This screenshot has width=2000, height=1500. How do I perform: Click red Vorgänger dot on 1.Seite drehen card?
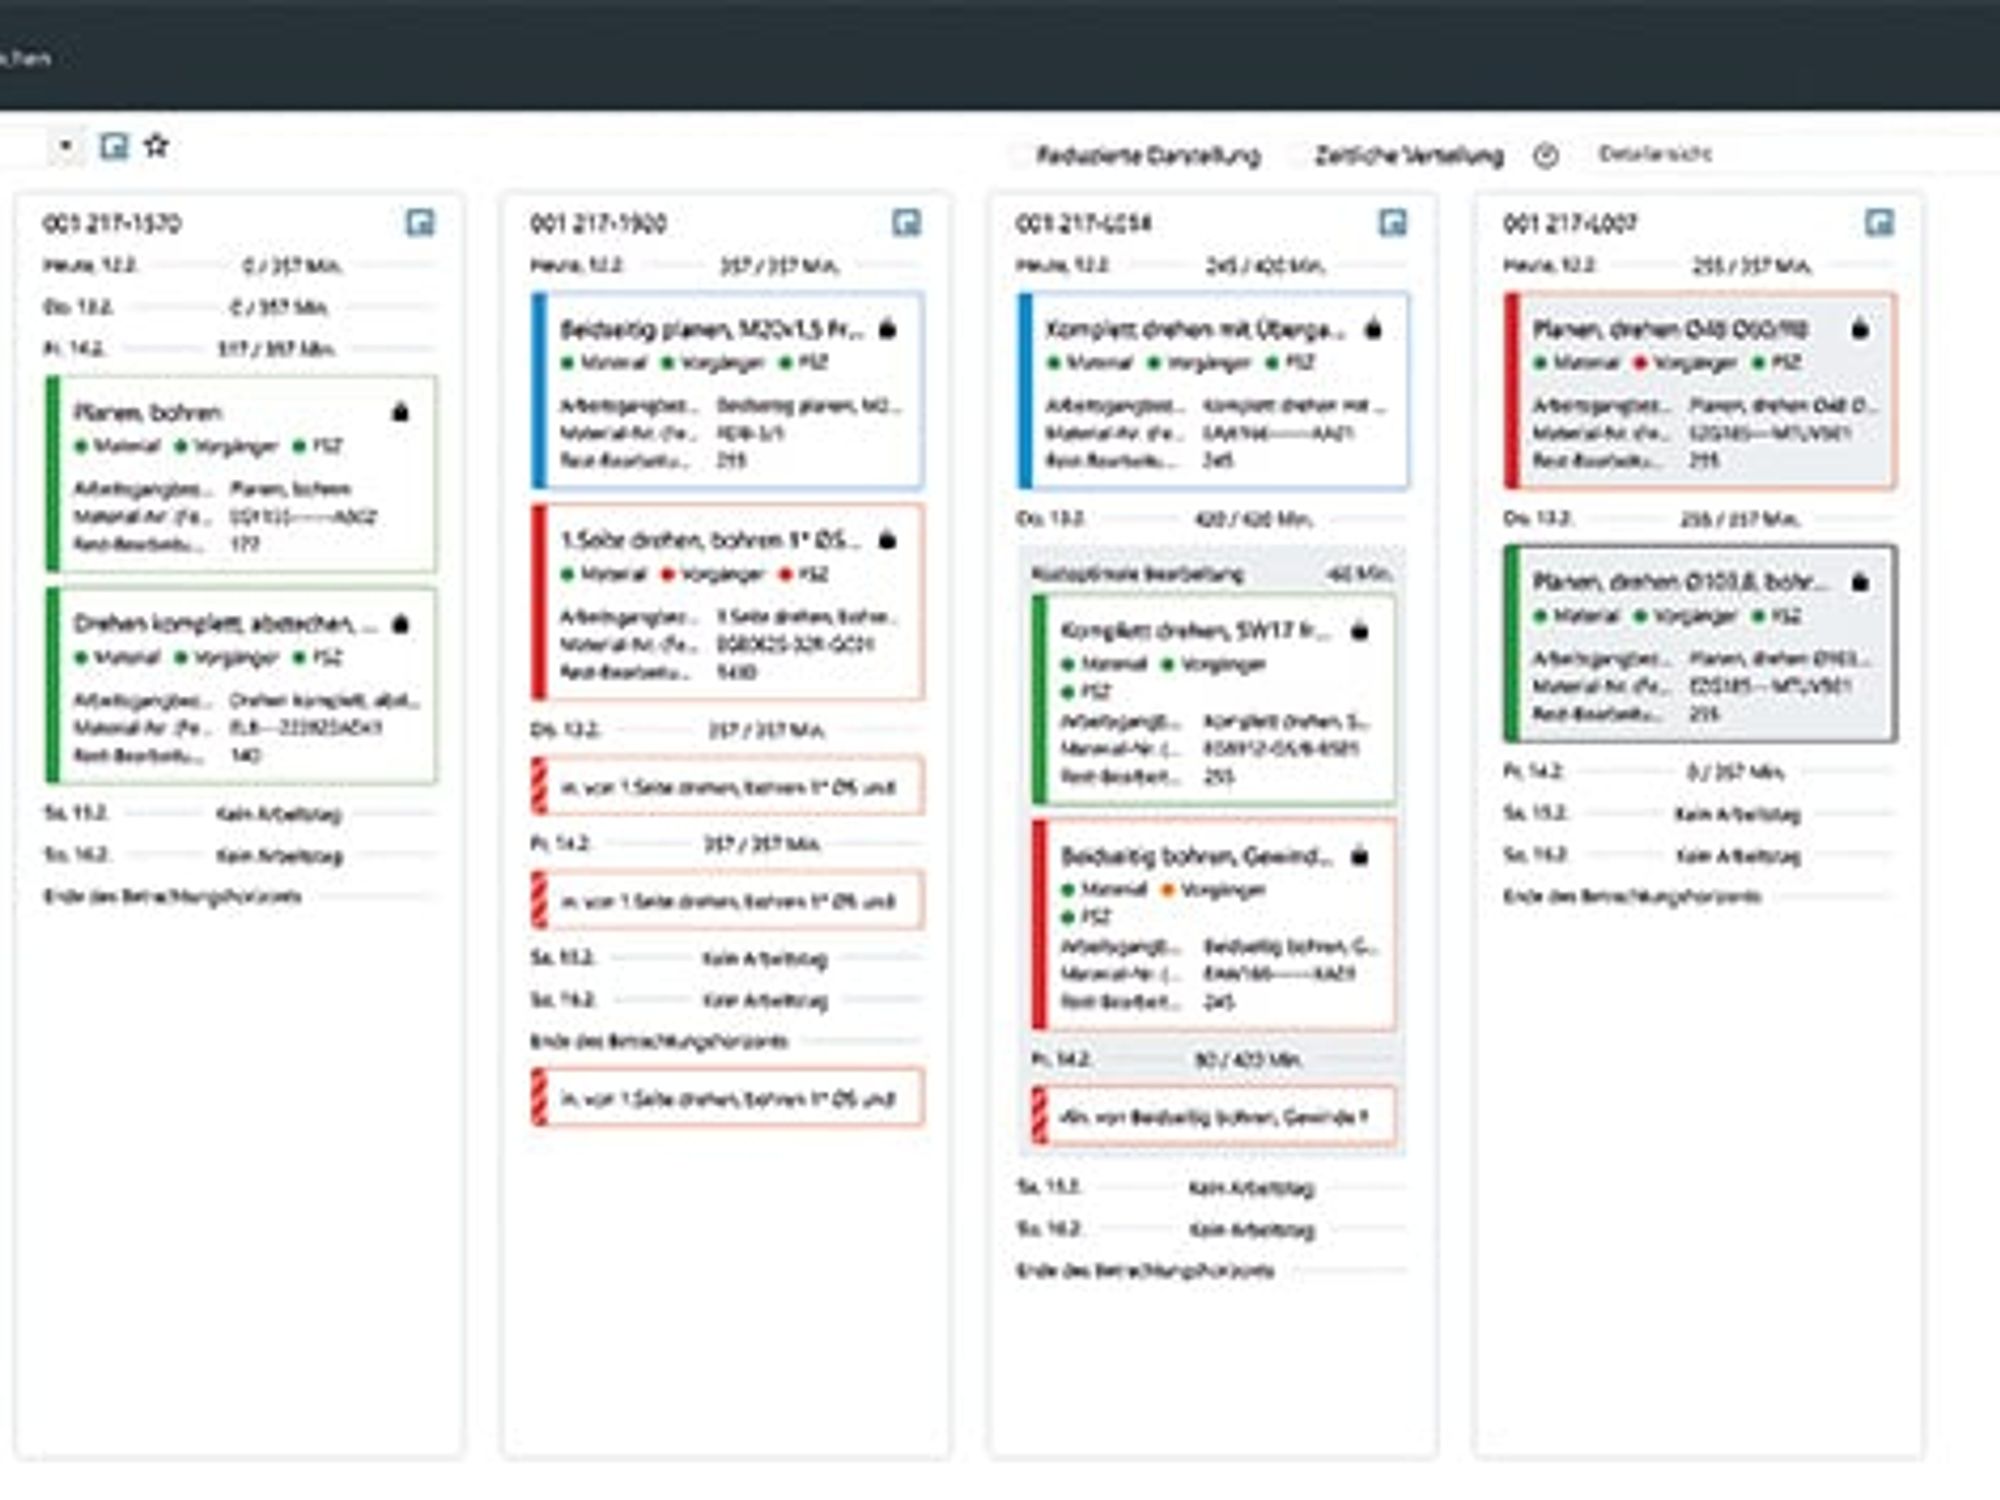[667, 574]
